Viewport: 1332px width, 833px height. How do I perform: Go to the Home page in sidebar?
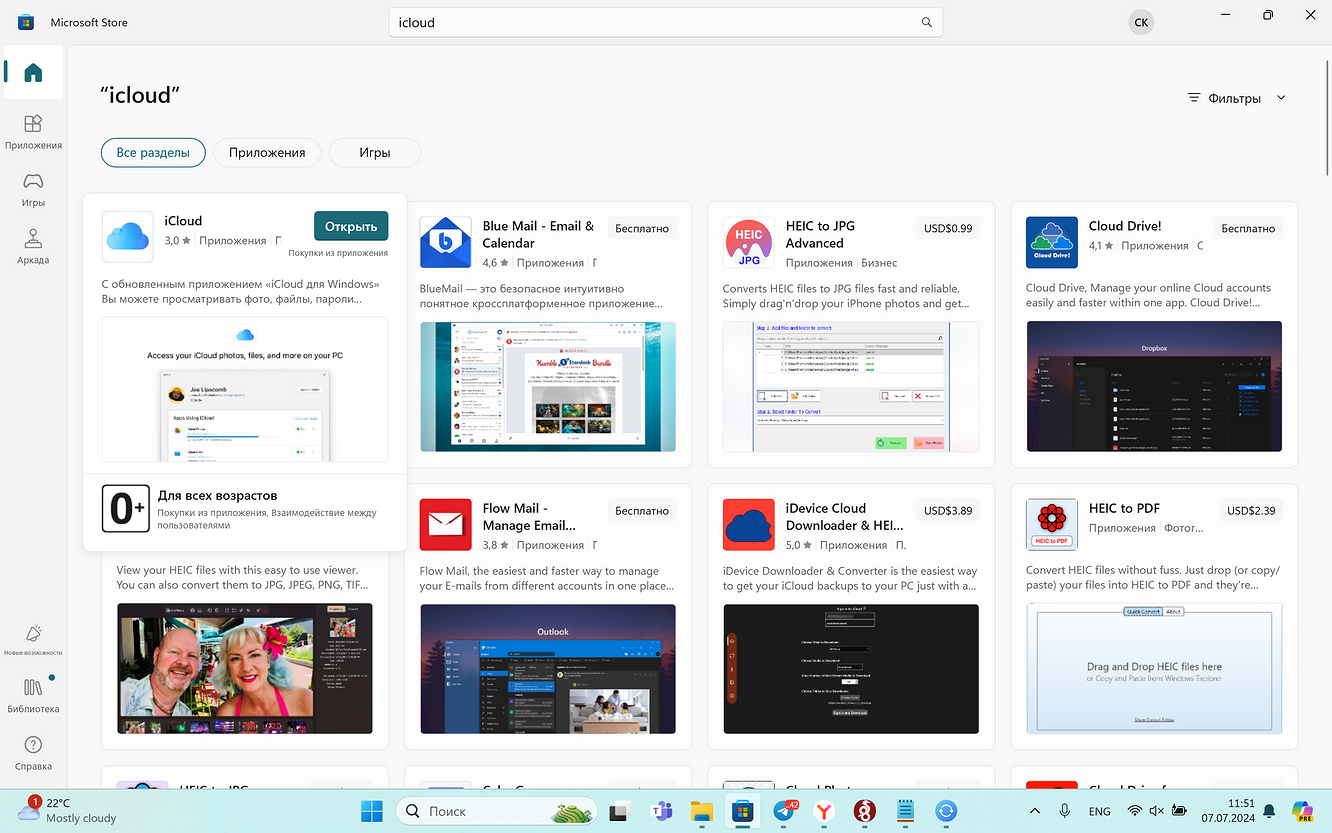(33, 73)
